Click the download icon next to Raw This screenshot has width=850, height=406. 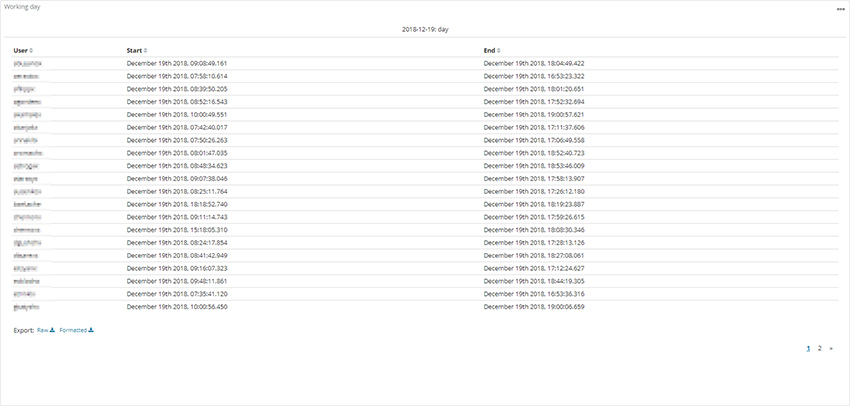tap(52, 329)
